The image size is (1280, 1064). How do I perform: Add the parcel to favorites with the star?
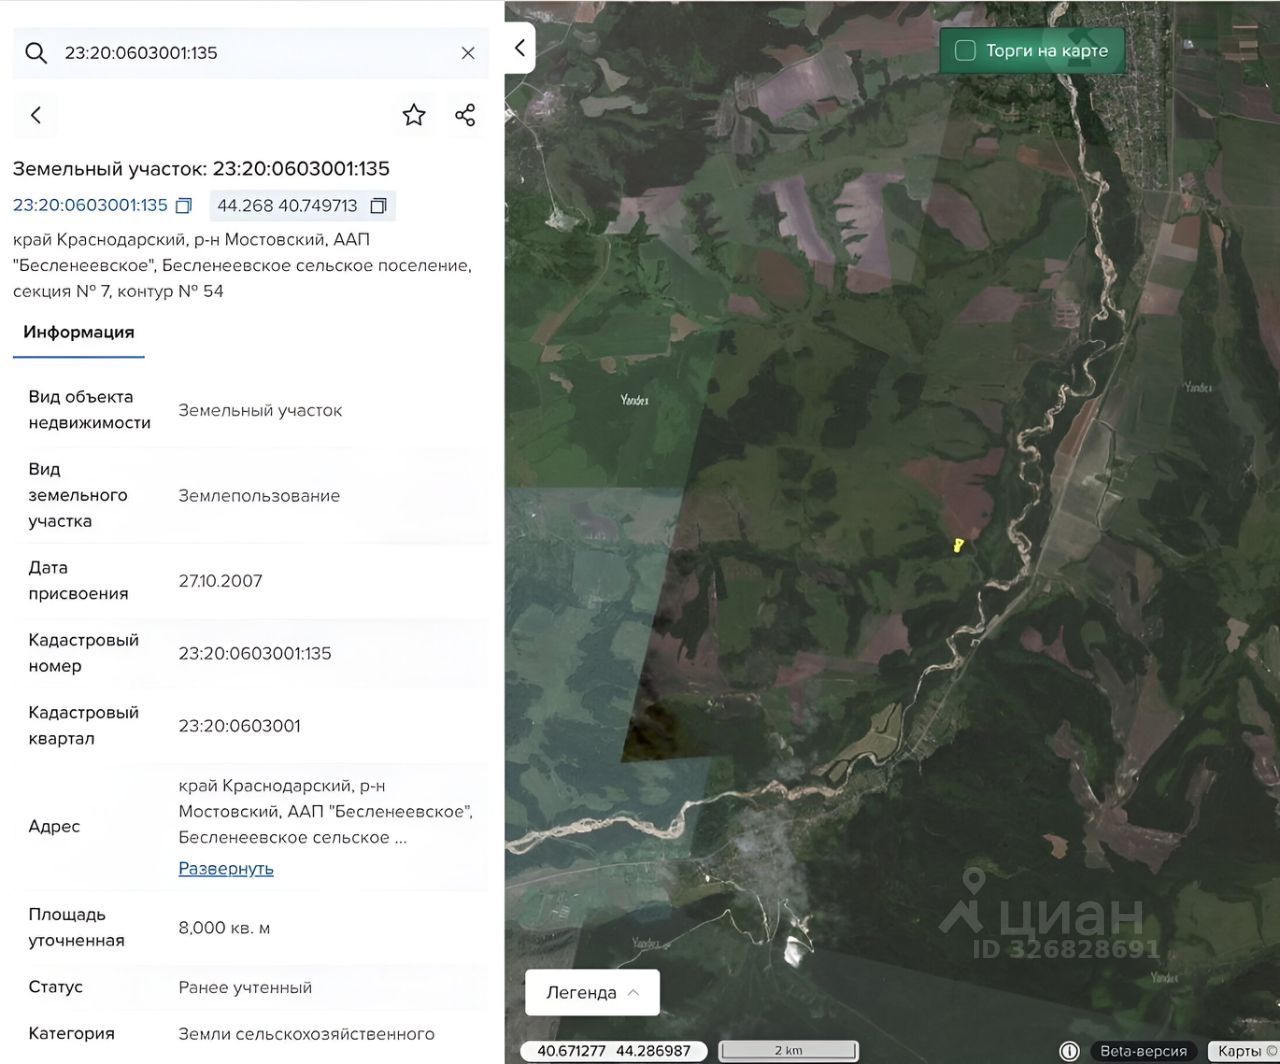(414, 115)
